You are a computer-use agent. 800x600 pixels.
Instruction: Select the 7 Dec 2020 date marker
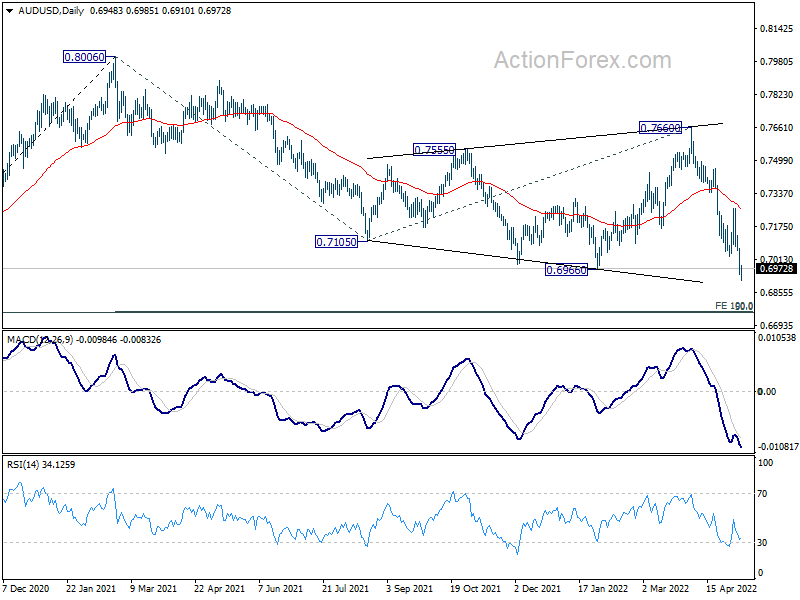pyautogui.click(x=26, y=588)
